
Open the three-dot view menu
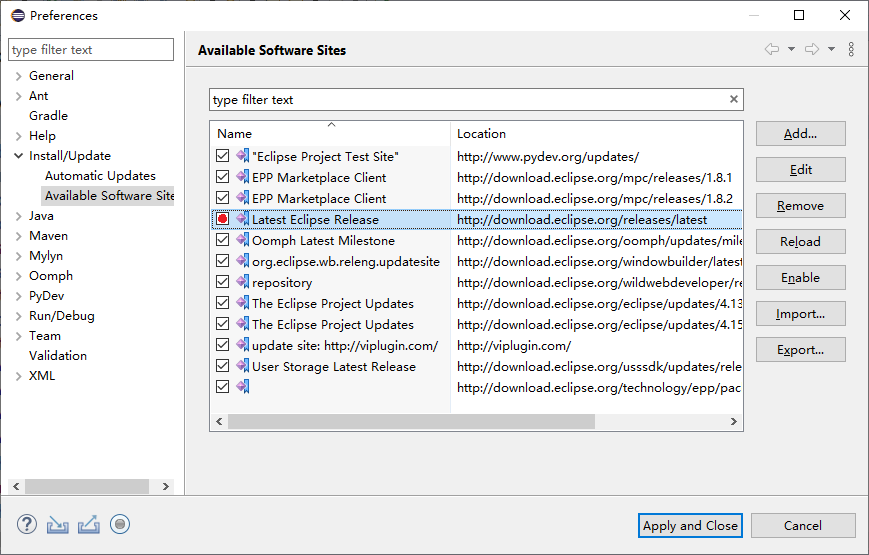coord(851,50)
